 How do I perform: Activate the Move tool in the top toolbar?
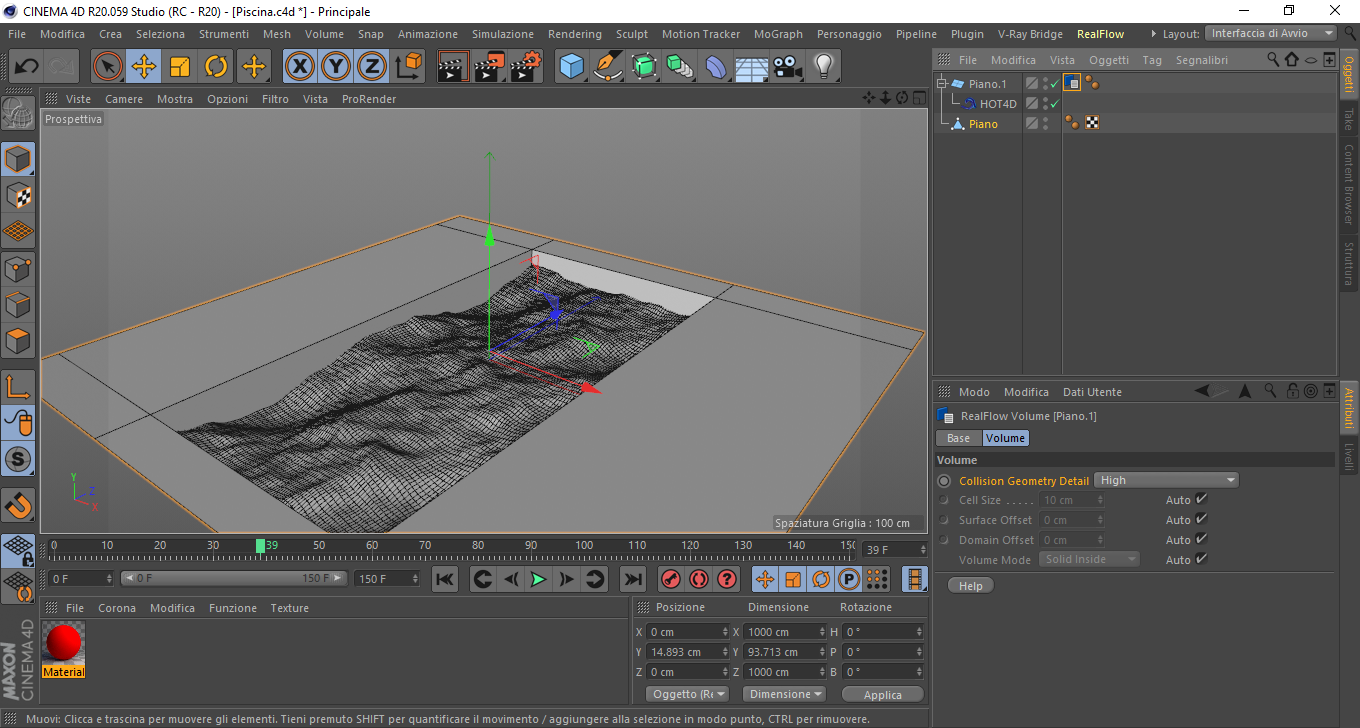144,67
